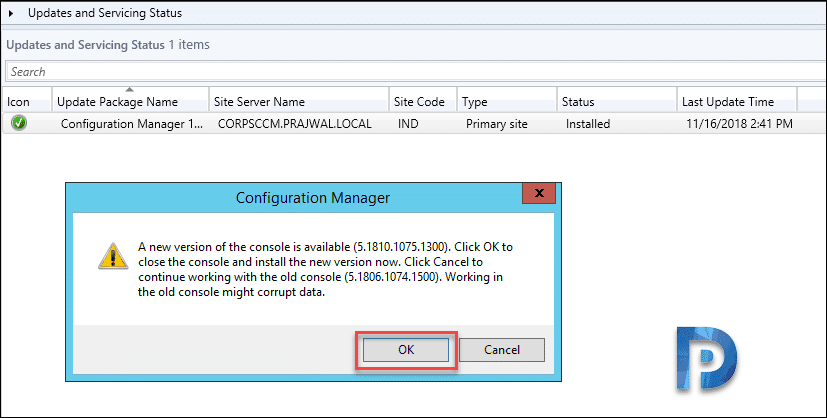
Task: Click OK to install new console
Action: (x=406, y=349)
